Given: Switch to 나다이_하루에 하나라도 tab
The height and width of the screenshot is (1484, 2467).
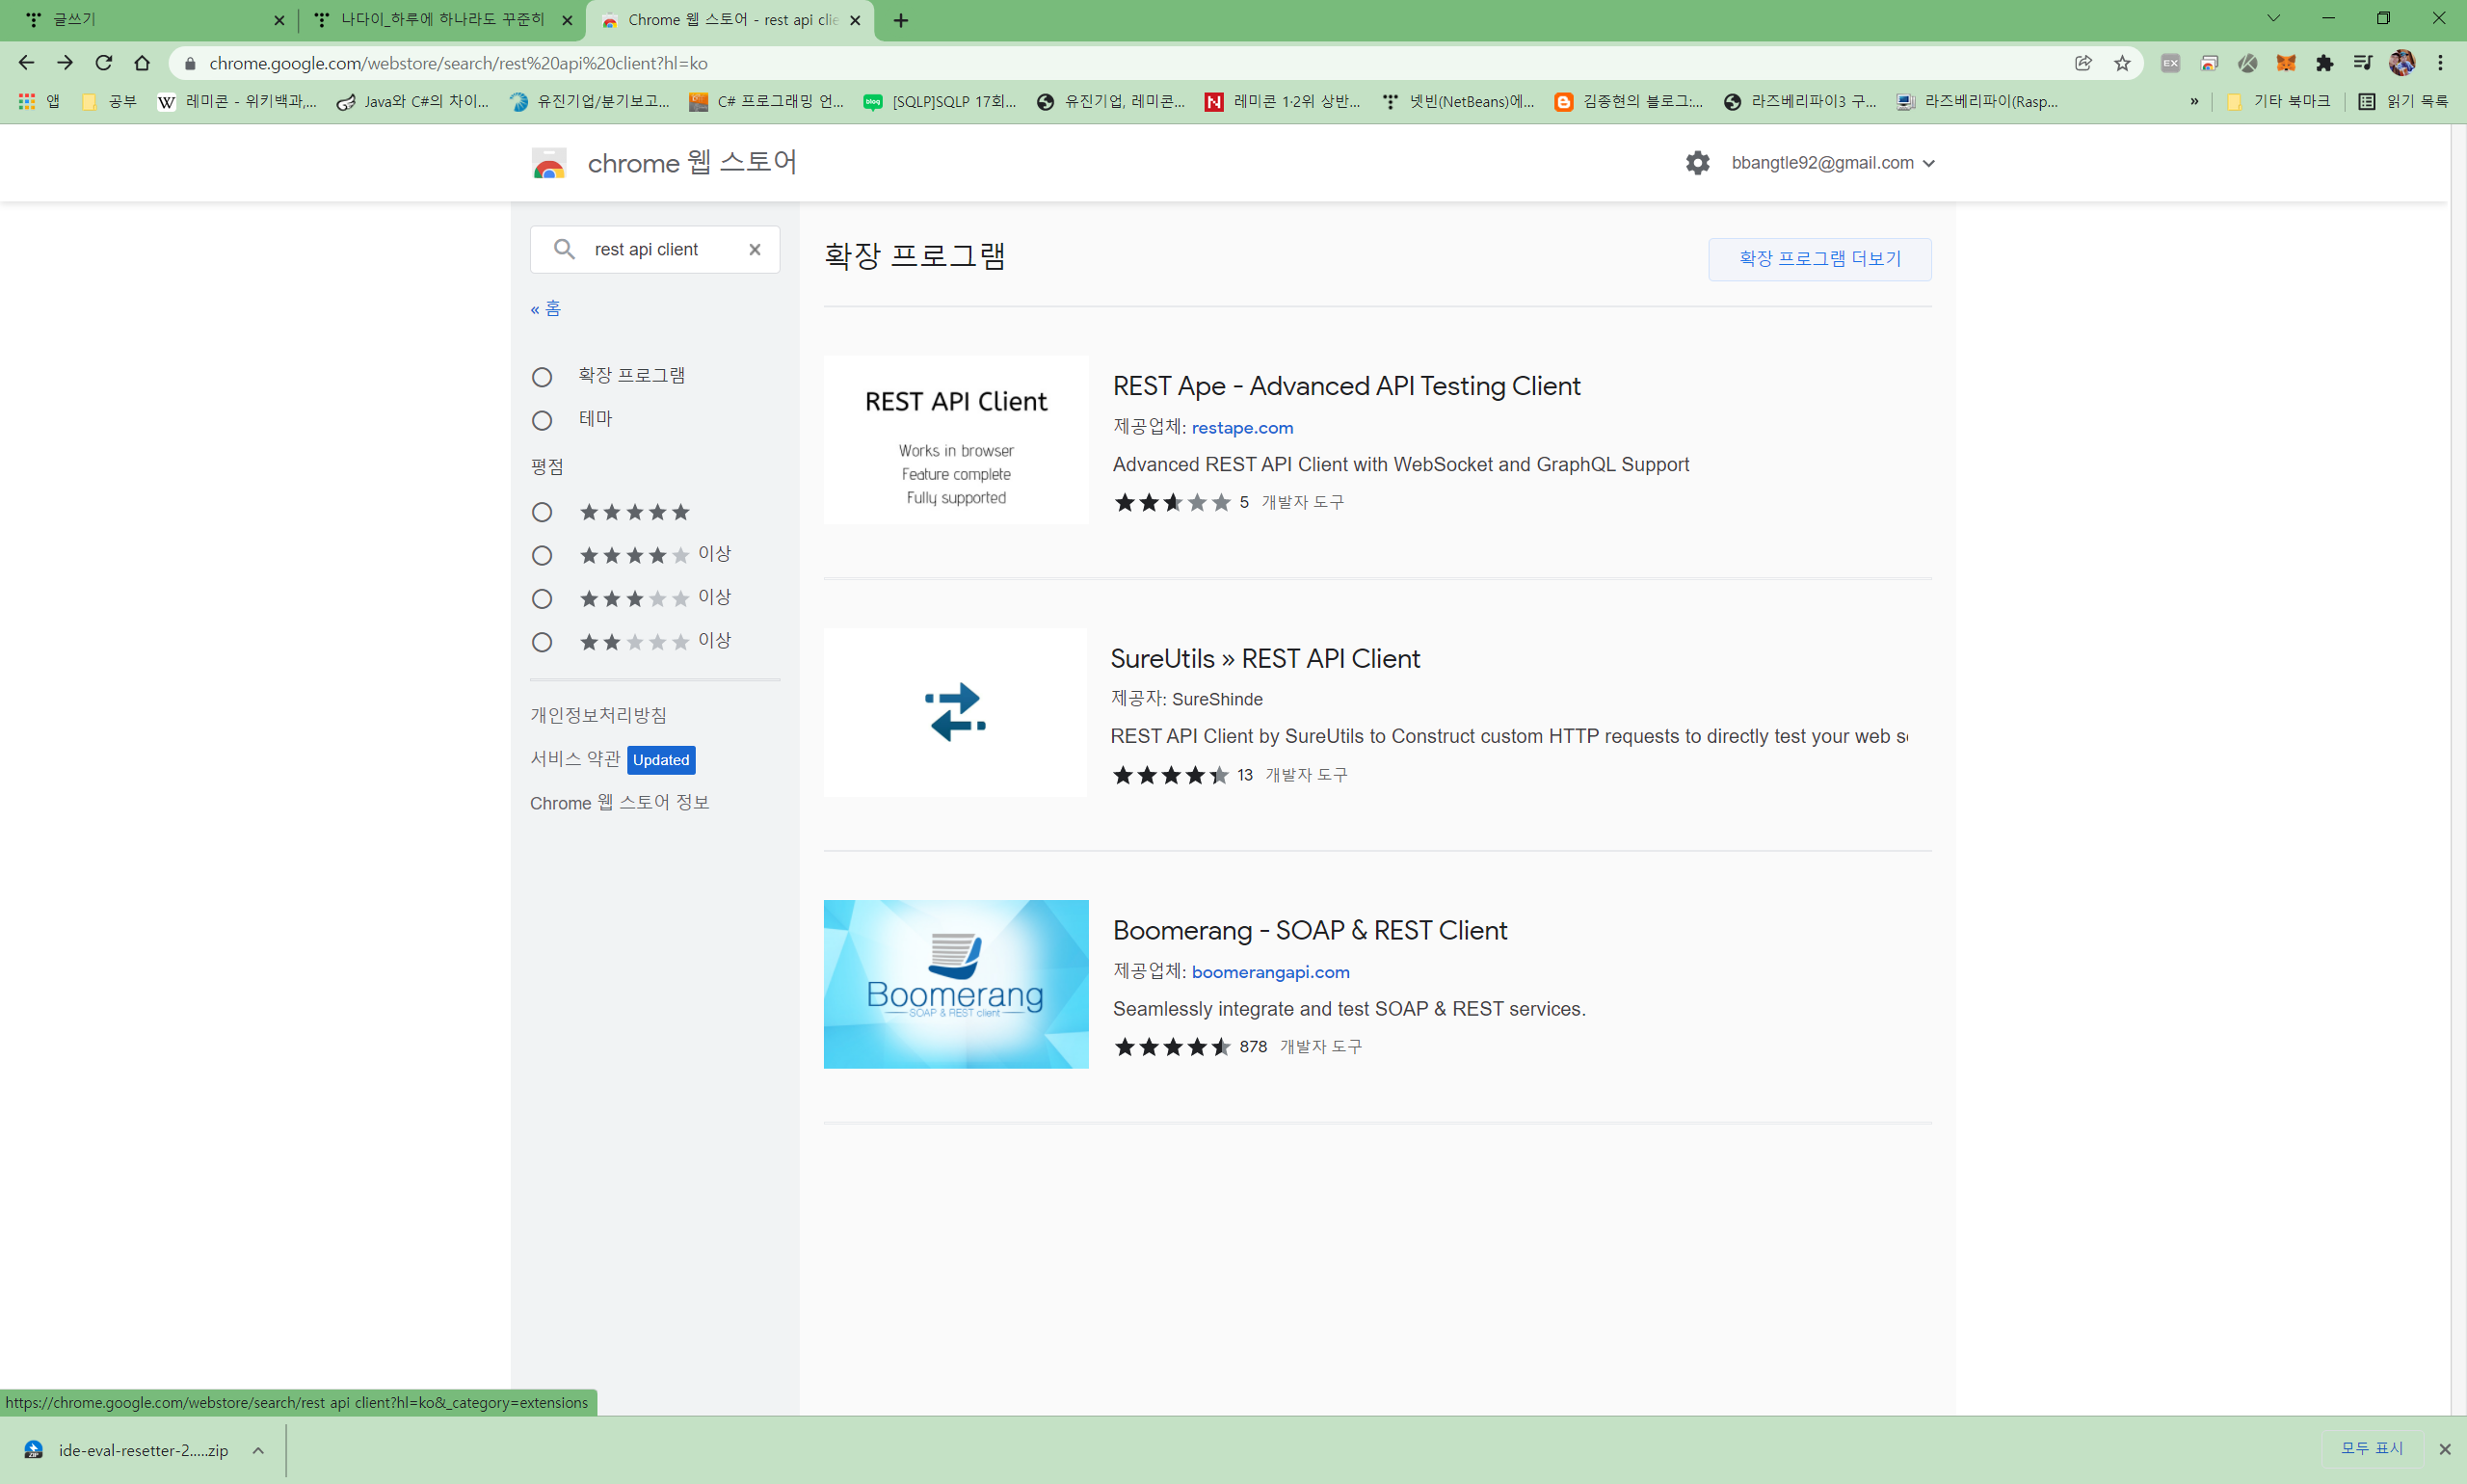Looking at the screenshot, I should [442, 20].
